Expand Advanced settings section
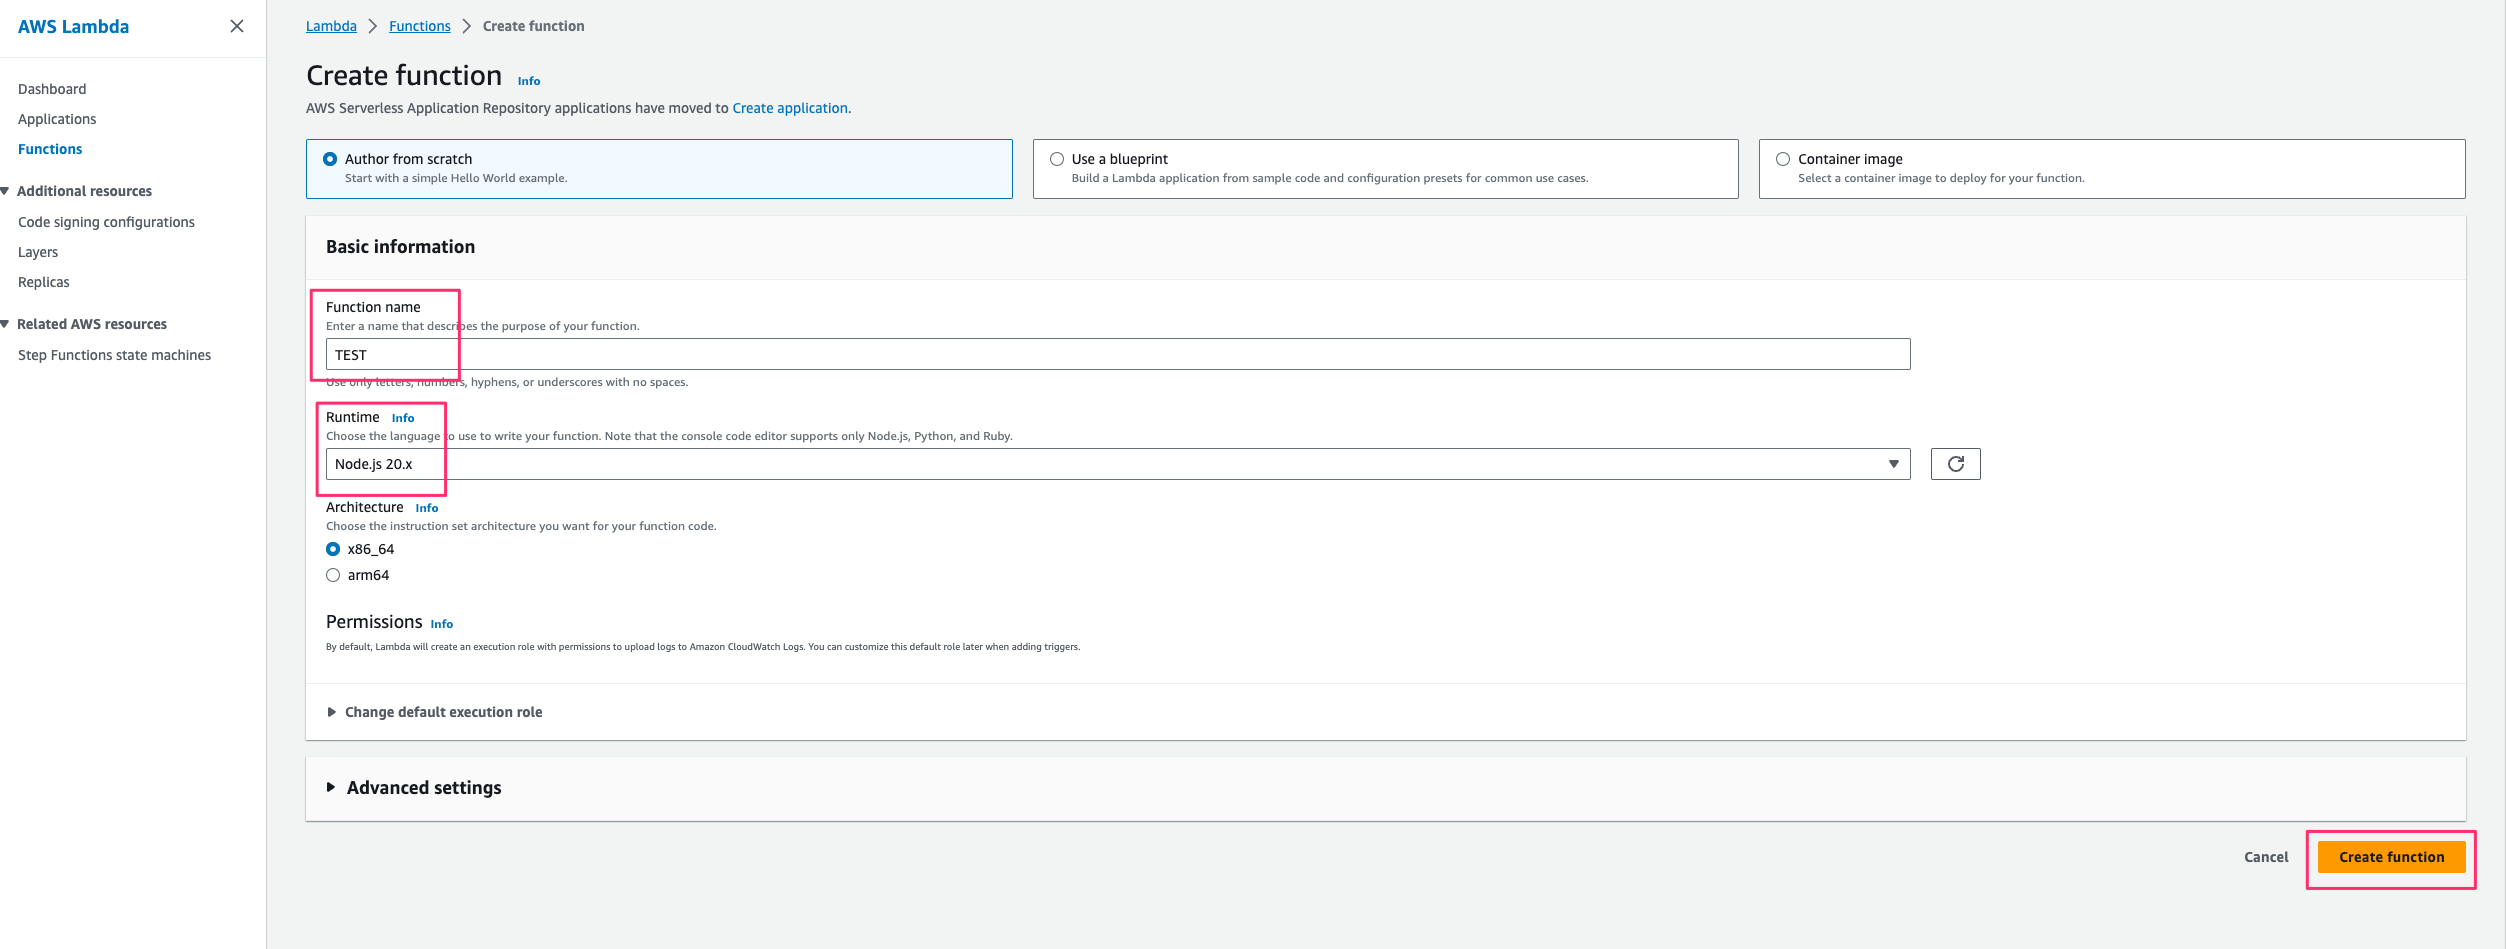The height and width of the screenshot is (949, 2506). point(414,788)
